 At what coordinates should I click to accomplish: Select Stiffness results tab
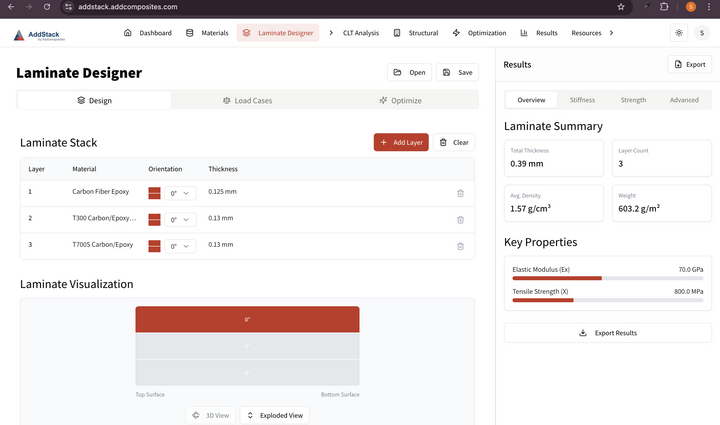pos(582,100)
